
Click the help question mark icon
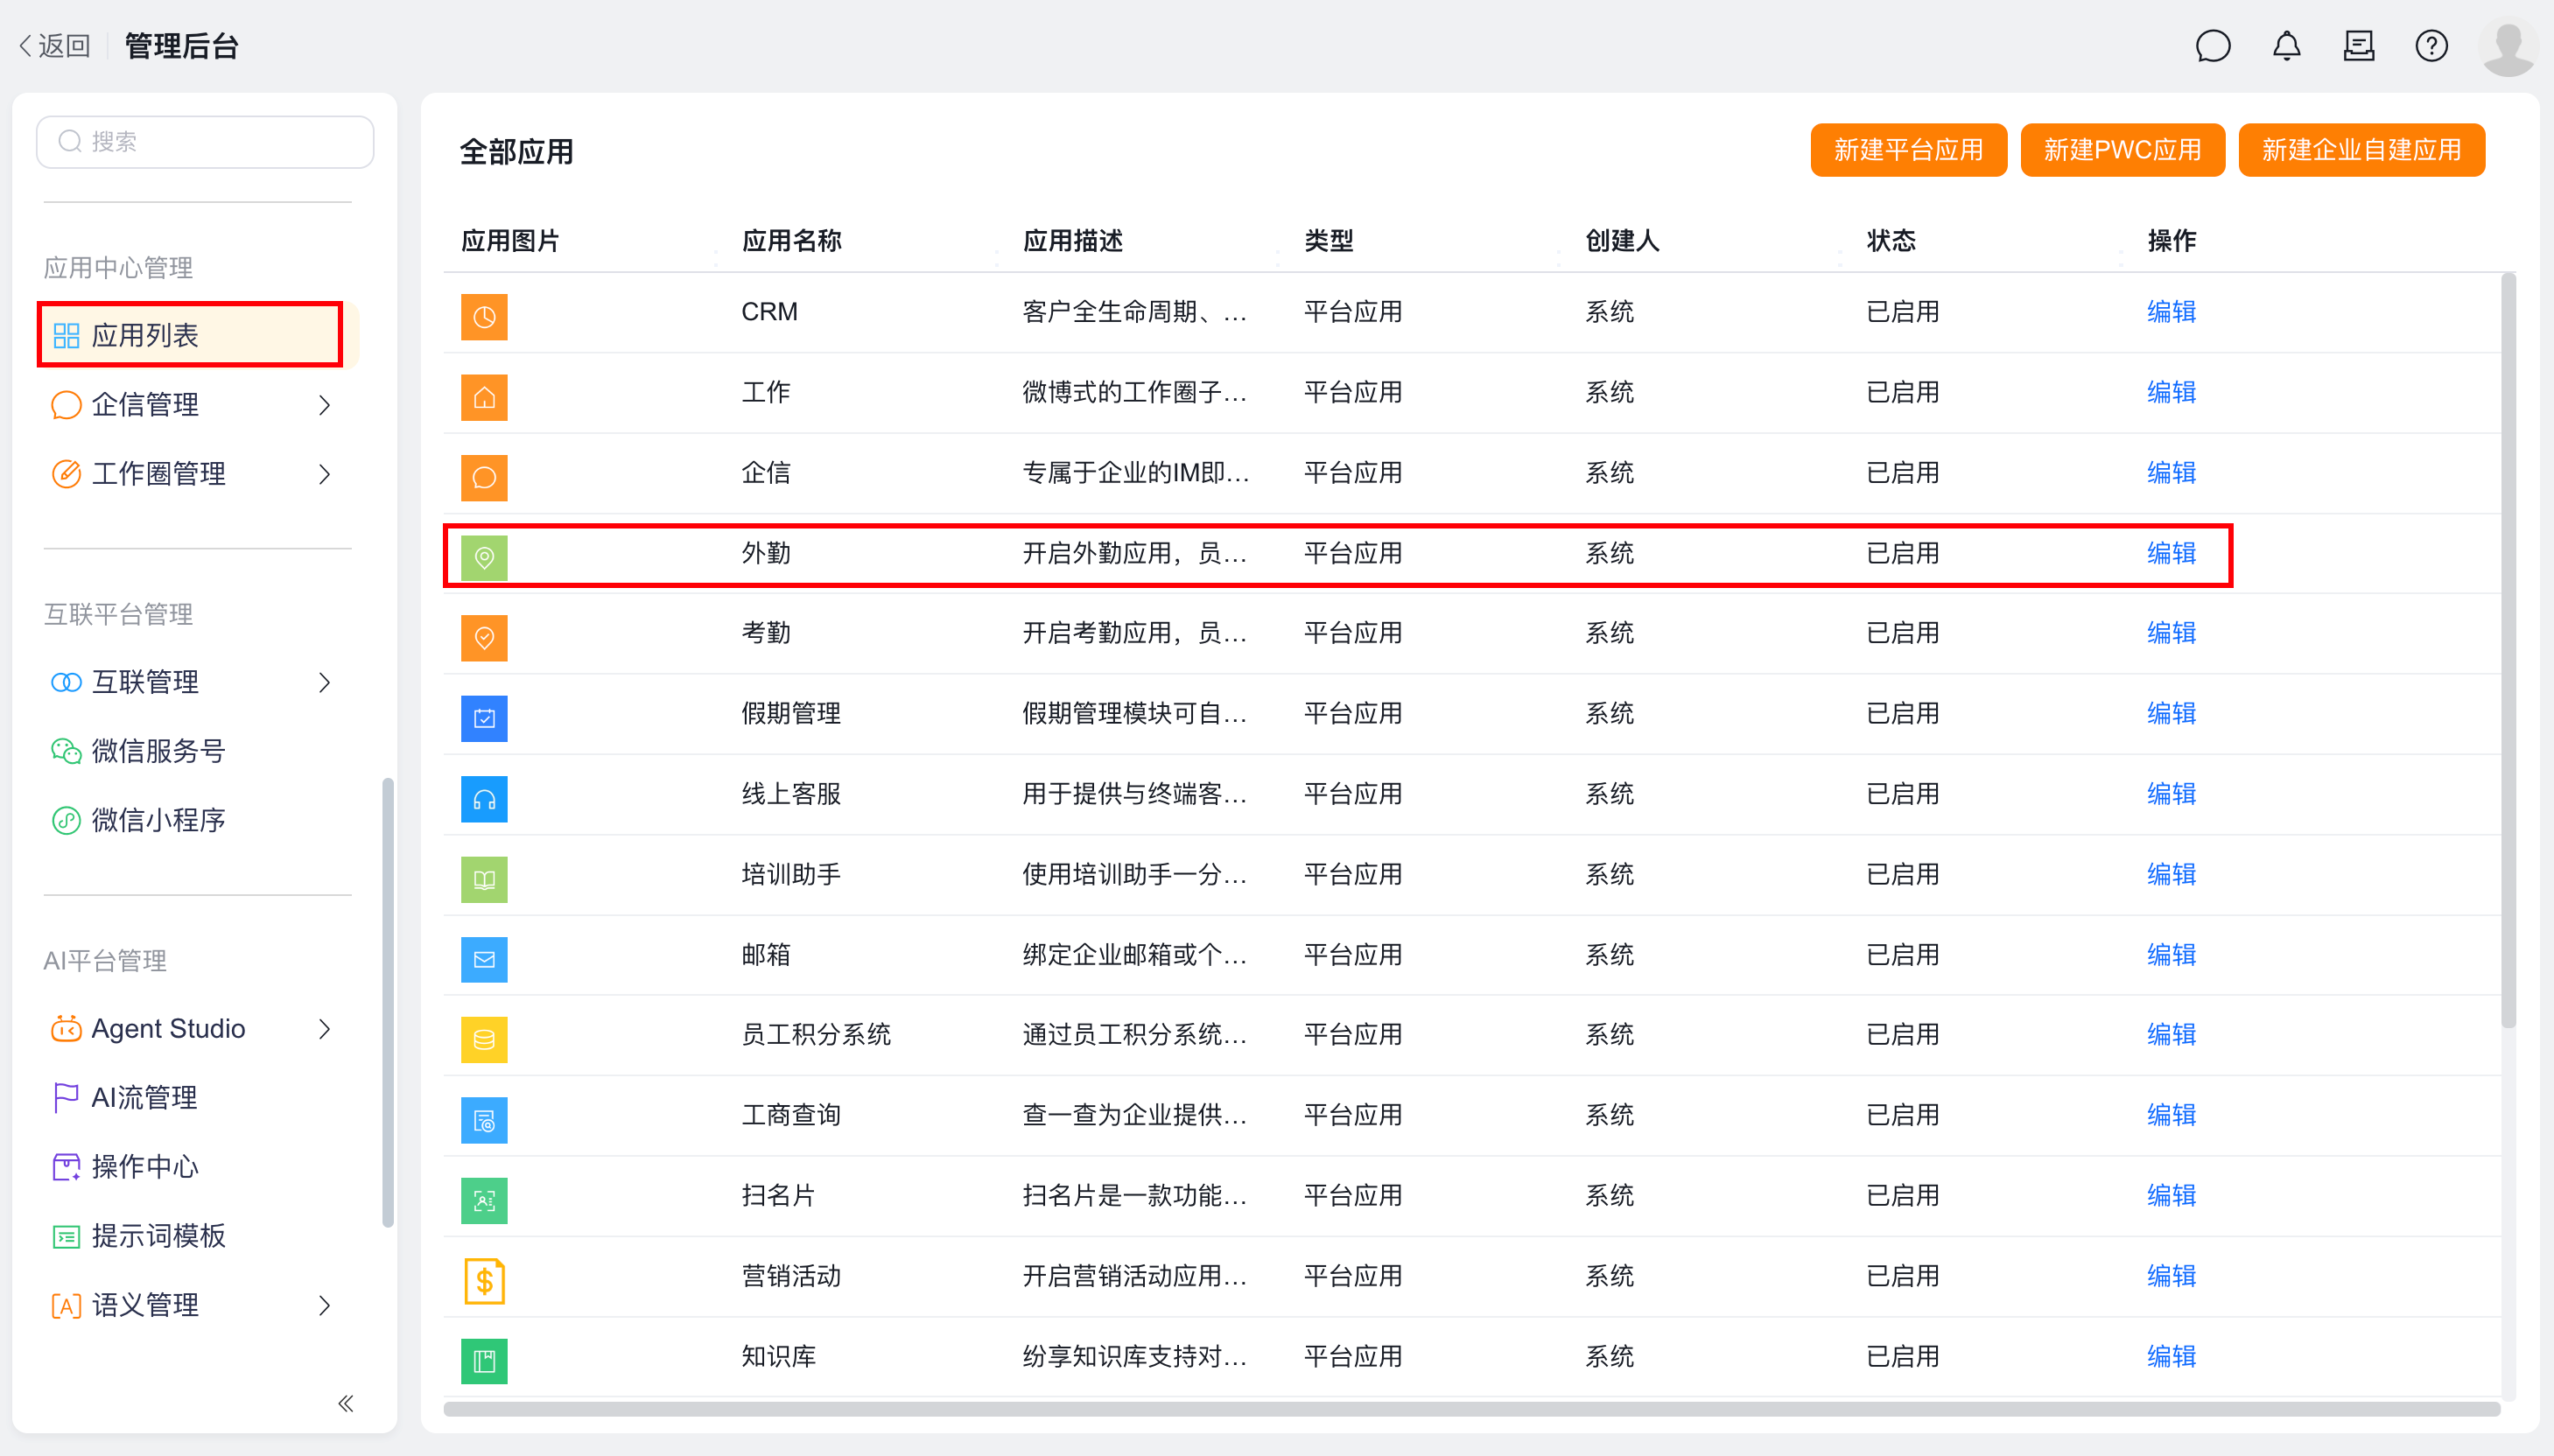(2431, 46)
